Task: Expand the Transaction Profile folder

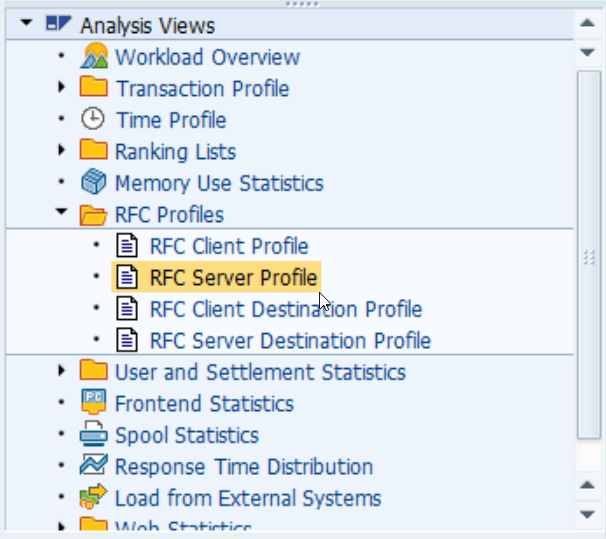Action: tap(62, 88)
